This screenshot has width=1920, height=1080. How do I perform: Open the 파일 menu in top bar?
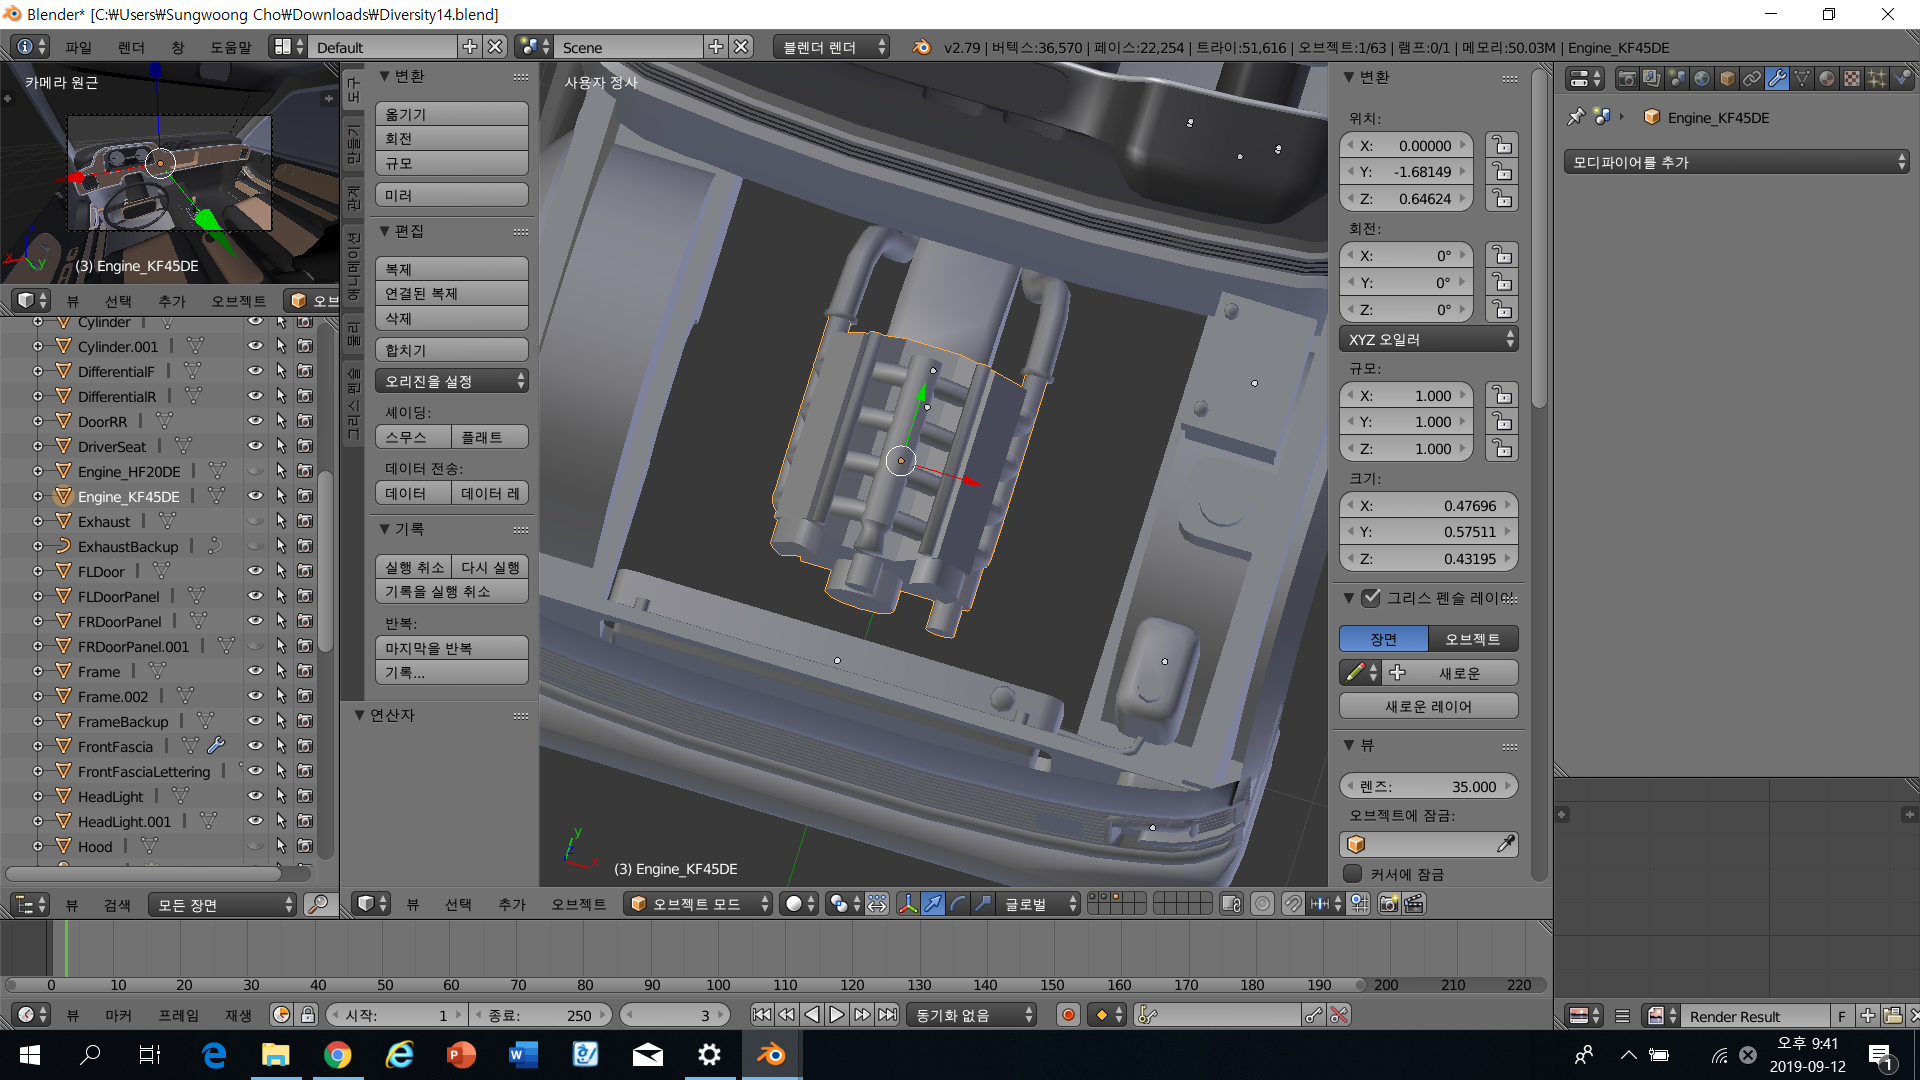coord(78,47)
